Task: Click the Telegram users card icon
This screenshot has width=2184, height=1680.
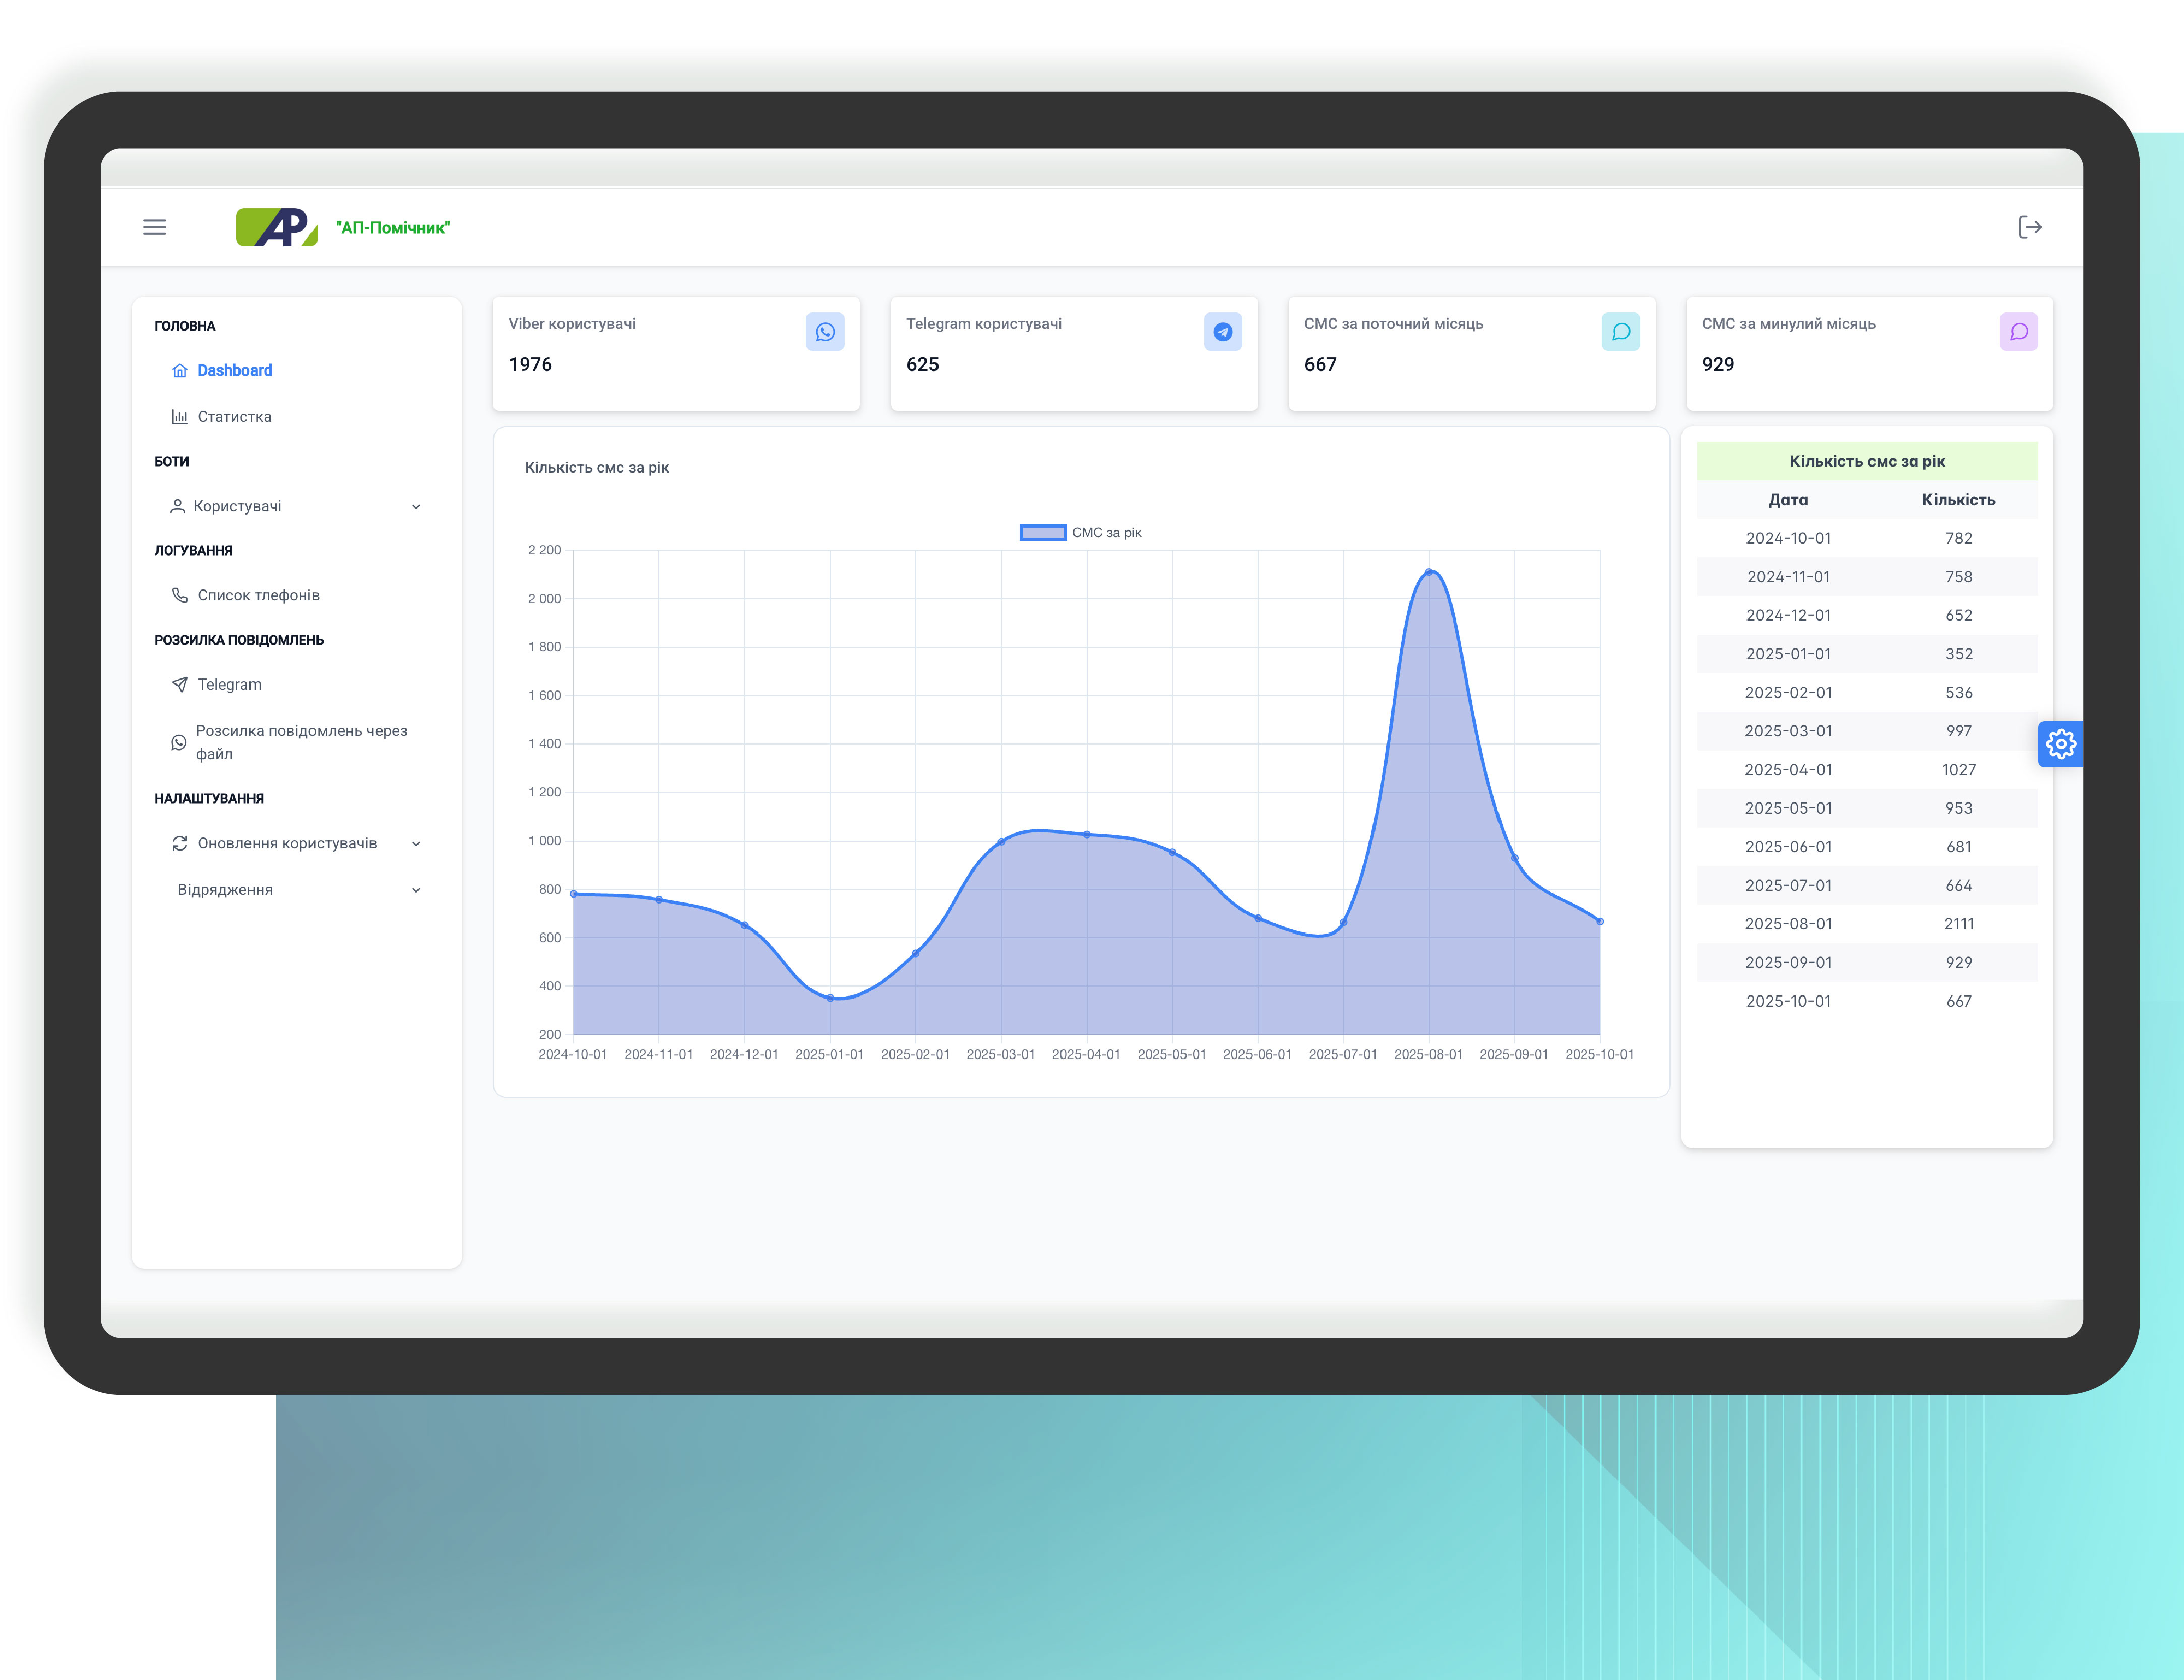Action: [1222, 332]
